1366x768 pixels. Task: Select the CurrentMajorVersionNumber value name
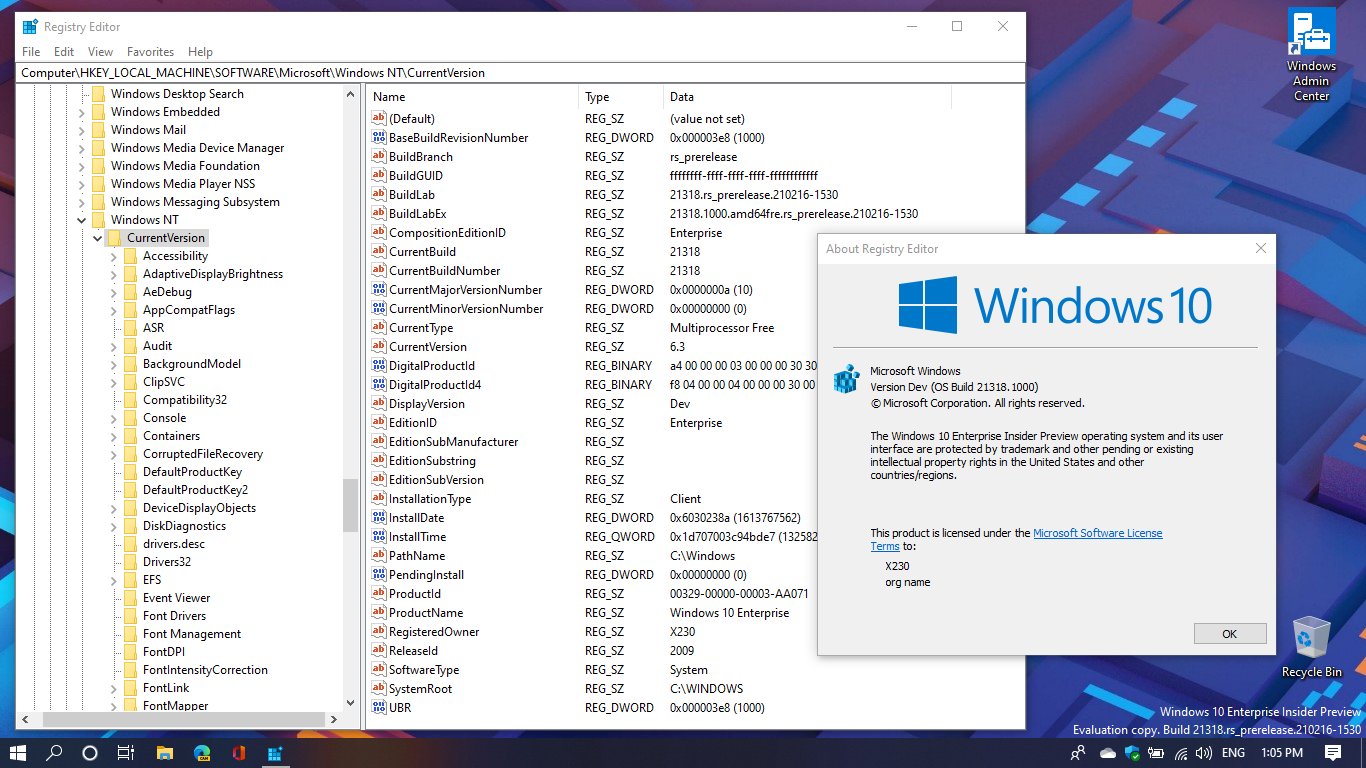tap(466, 290)
